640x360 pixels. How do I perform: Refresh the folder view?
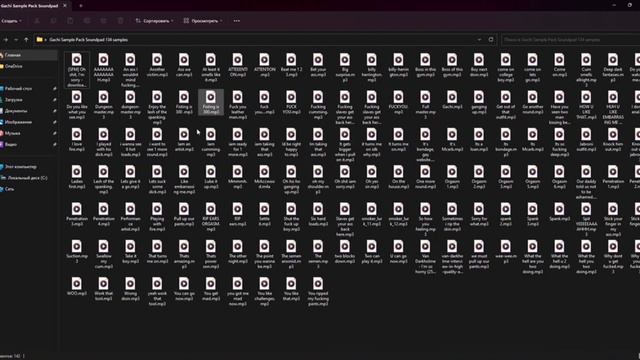[x=491, y=40]
